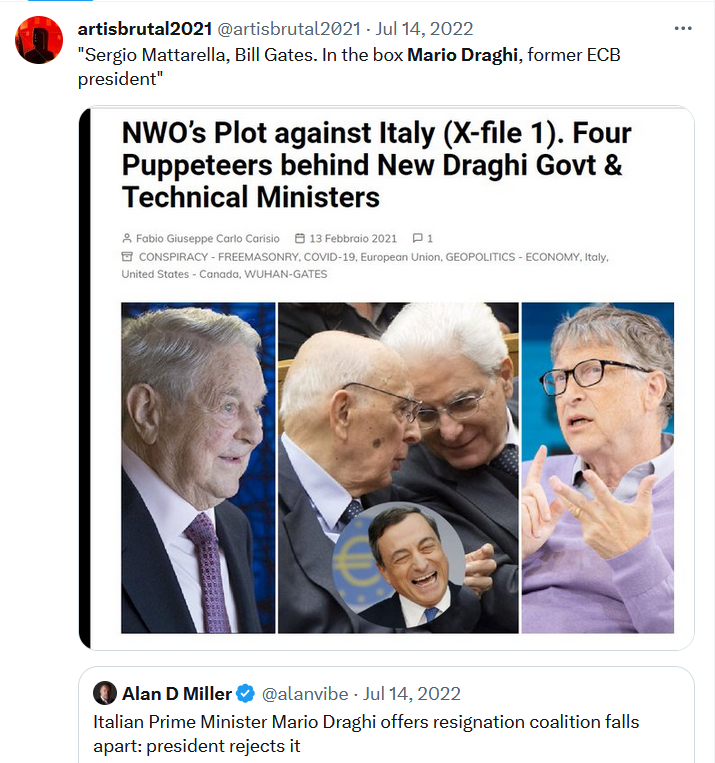The image size is (715, 763).
Task: Open the NWO's Plot against Italy headline
Action: tap(377, 164)
